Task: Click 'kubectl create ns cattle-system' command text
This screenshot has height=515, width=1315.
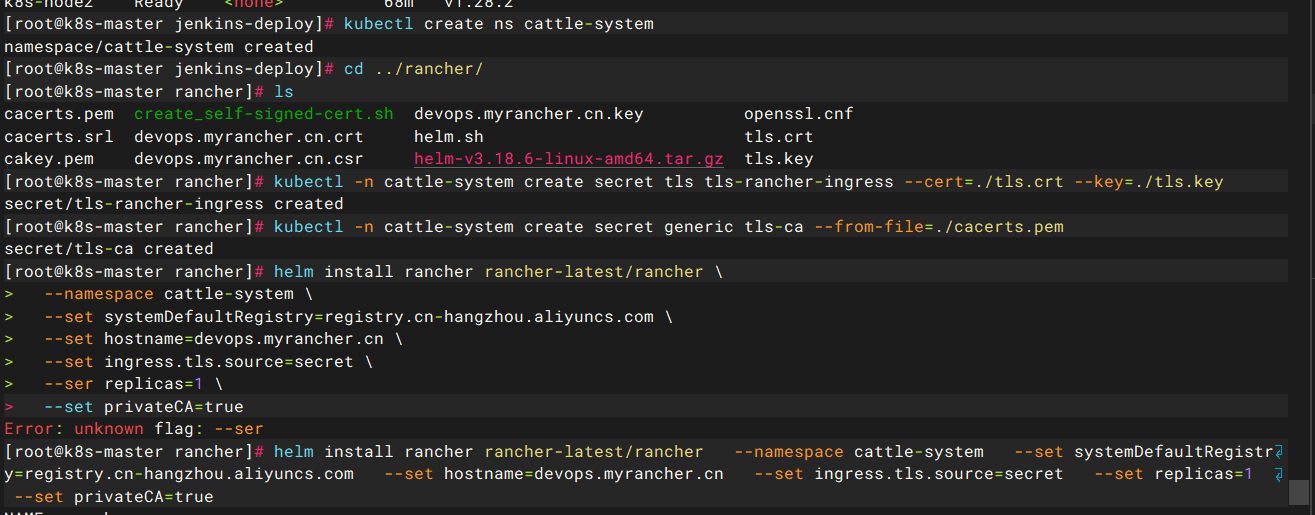Action: [499, 24]
